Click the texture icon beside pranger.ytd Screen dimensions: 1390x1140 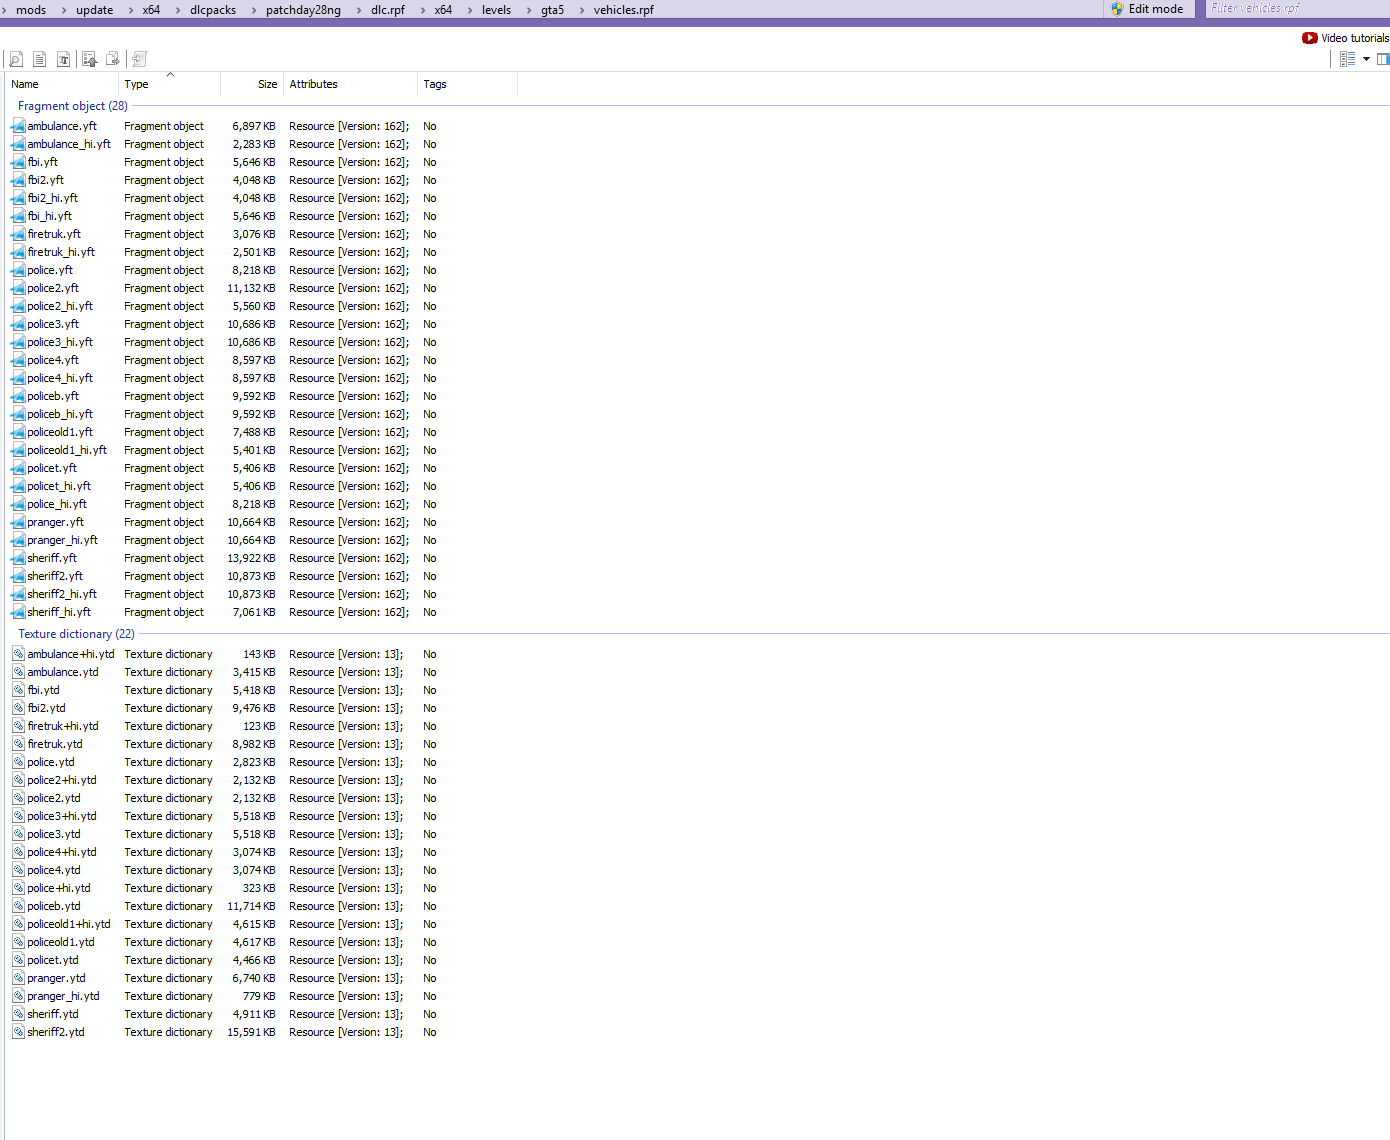pyautogui.click(x=18, y=978)
